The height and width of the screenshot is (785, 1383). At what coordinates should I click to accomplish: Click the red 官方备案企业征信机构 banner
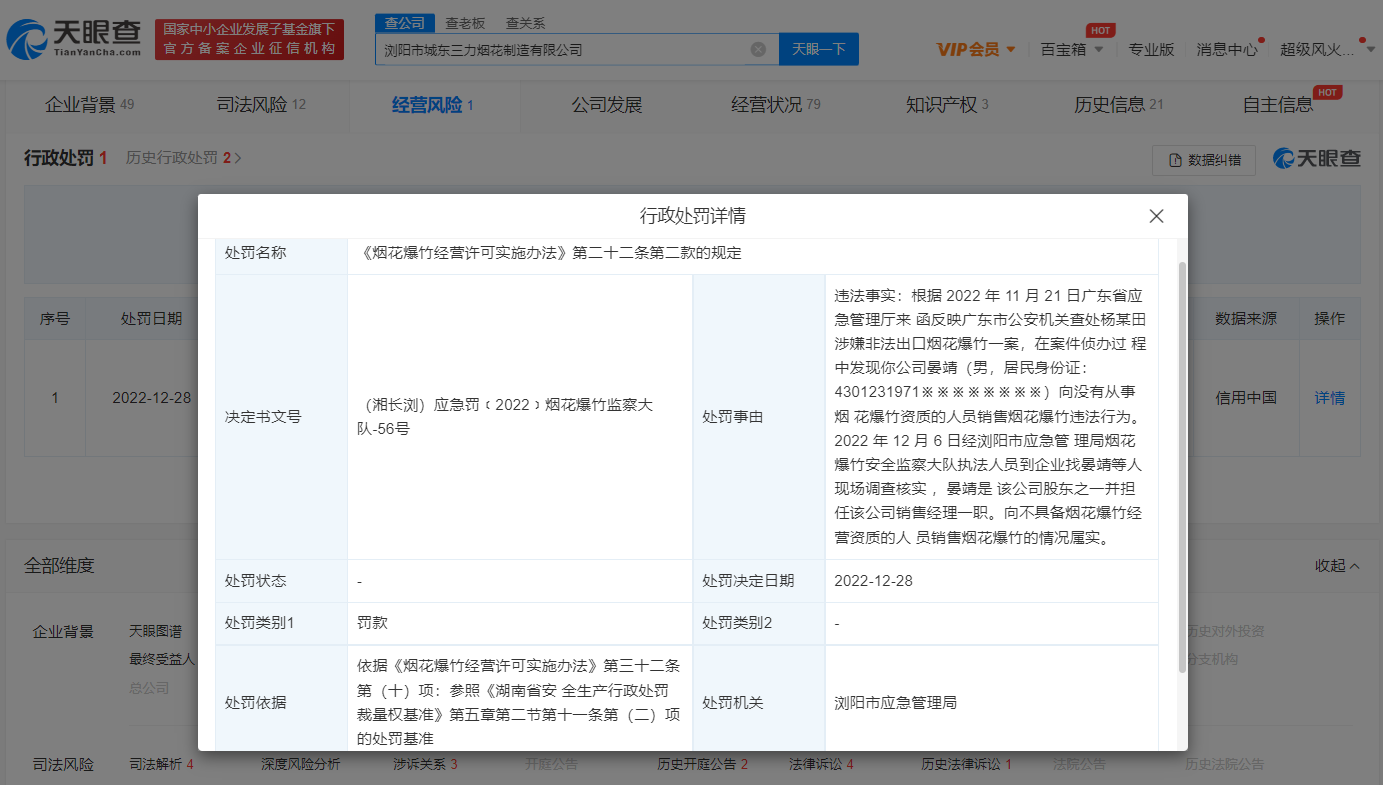[250, 39]
